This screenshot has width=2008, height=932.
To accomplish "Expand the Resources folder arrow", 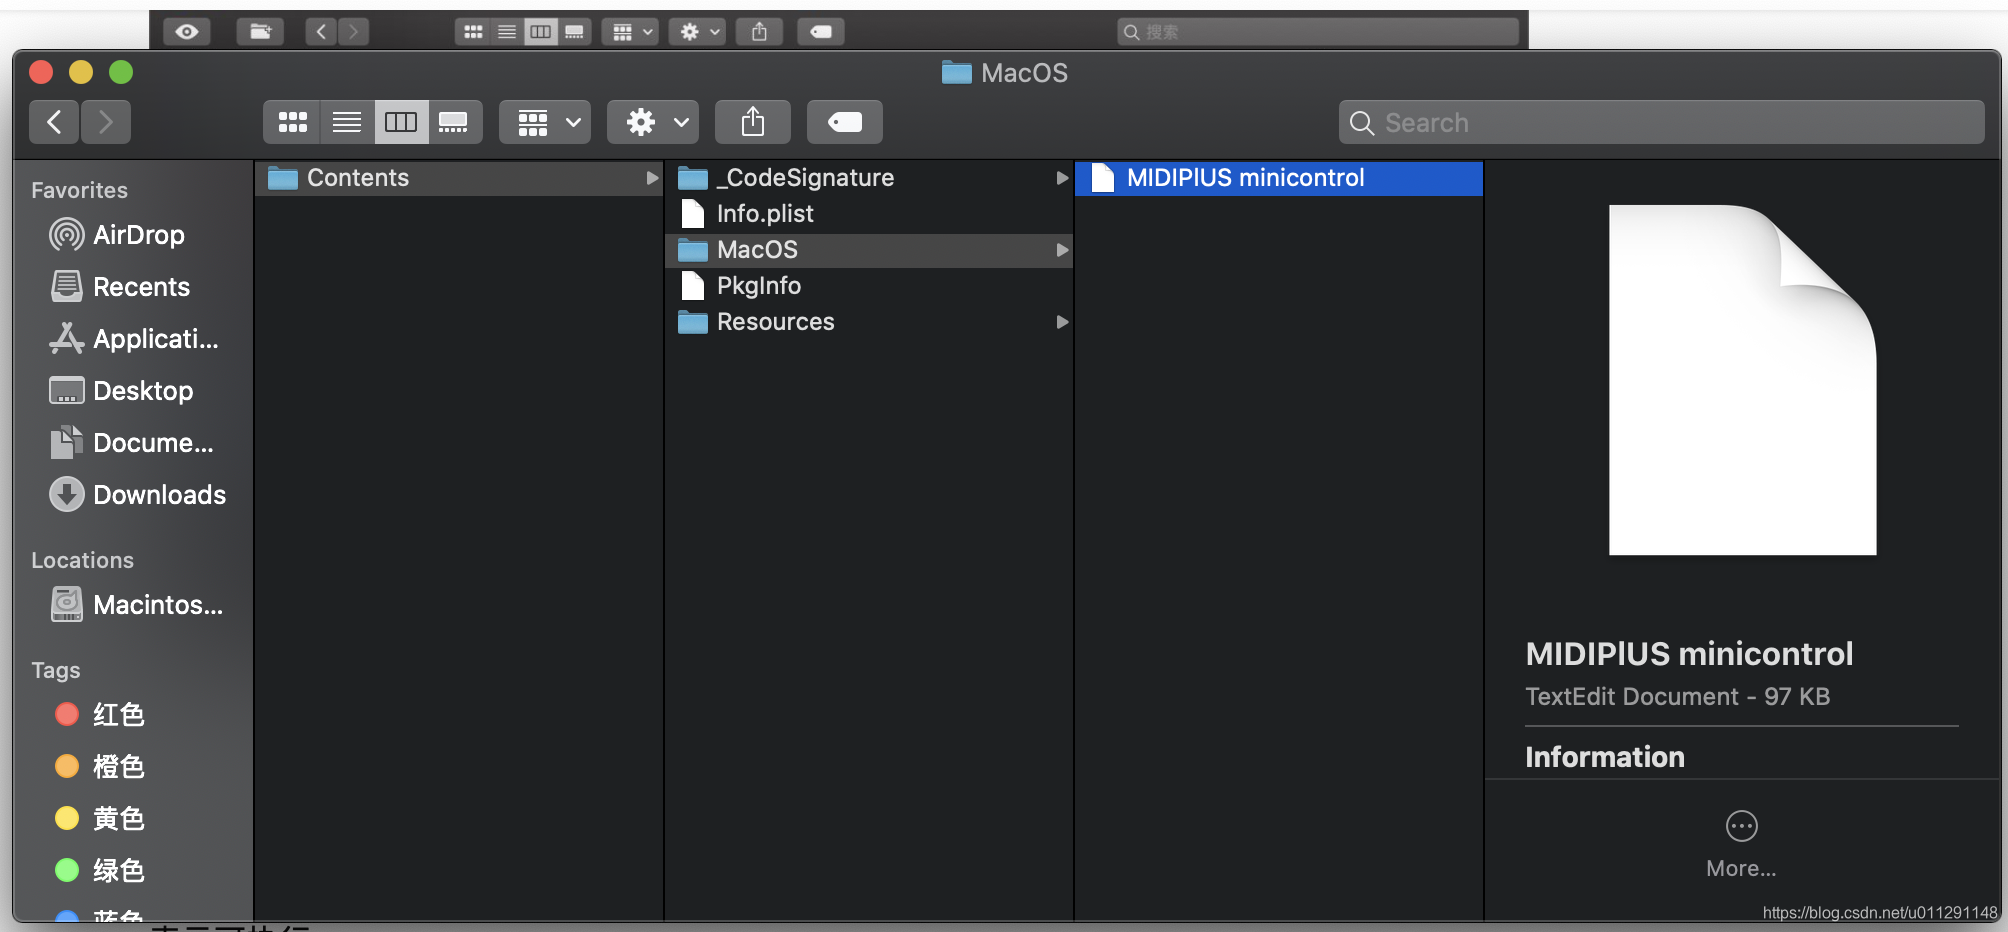I will tap(1062, 322).
